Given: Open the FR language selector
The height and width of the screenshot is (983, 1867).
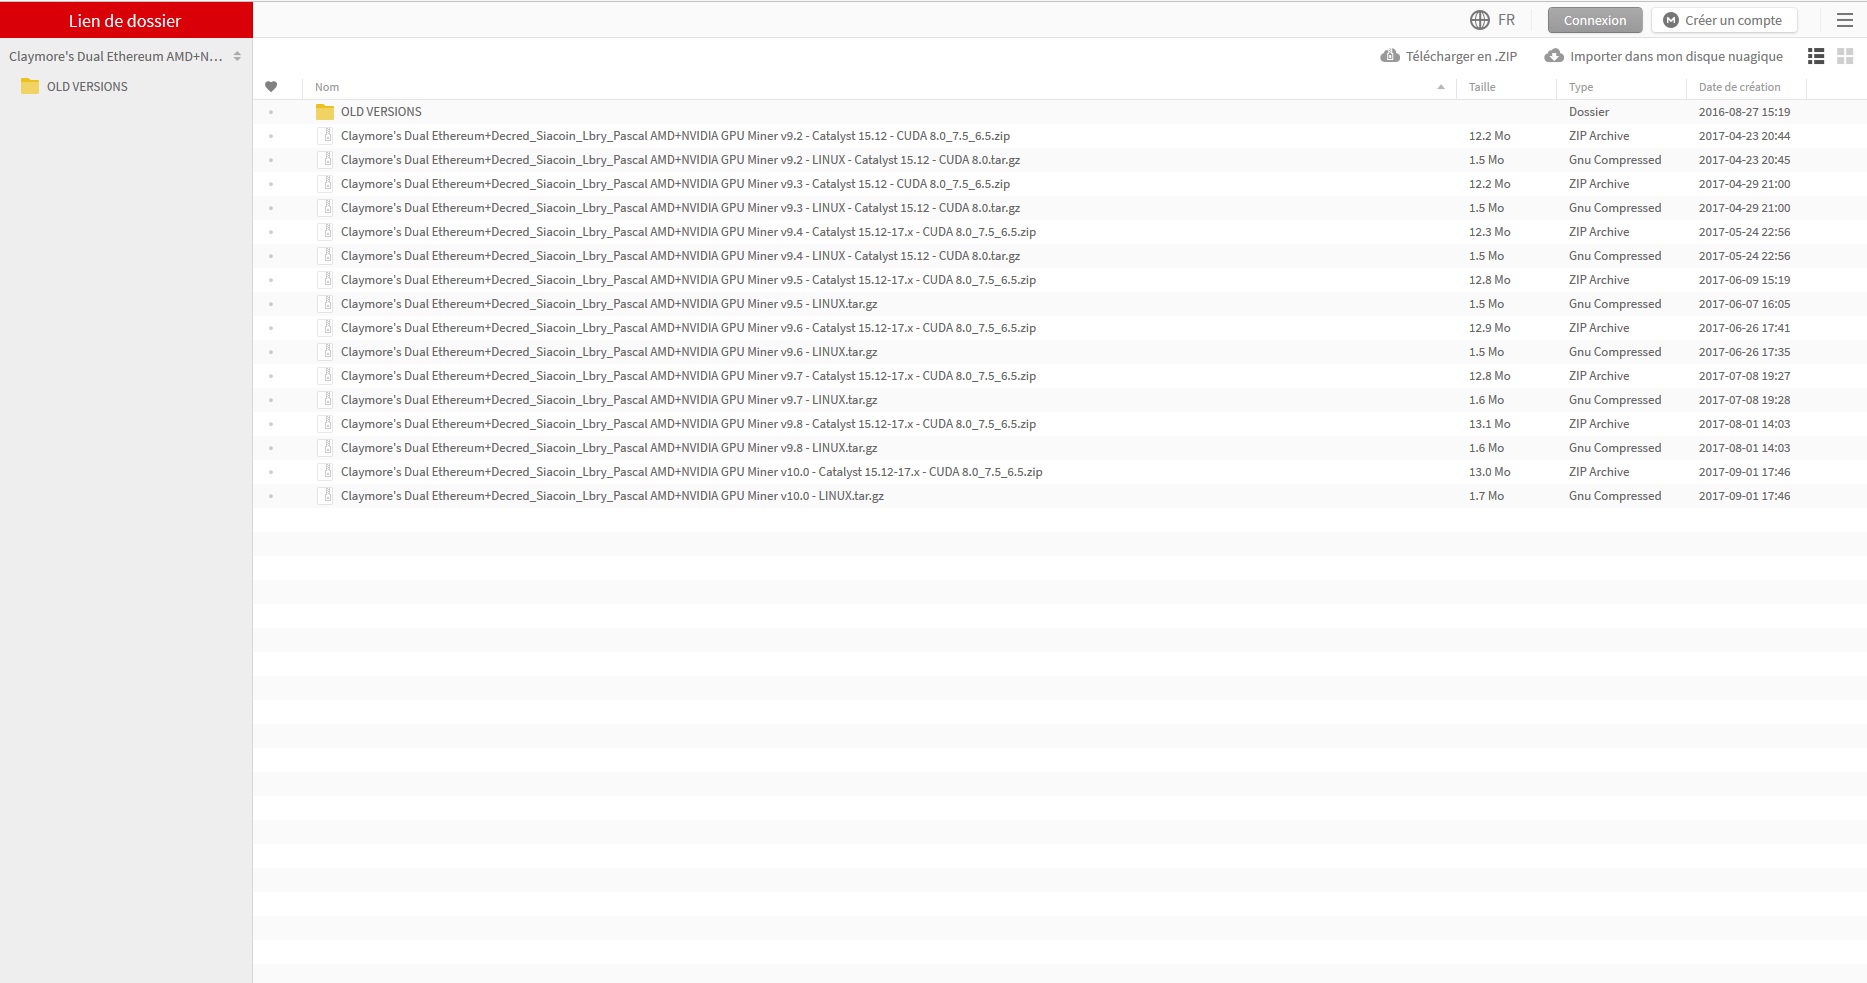Looking at the screenshot, I should (1506, 20).
